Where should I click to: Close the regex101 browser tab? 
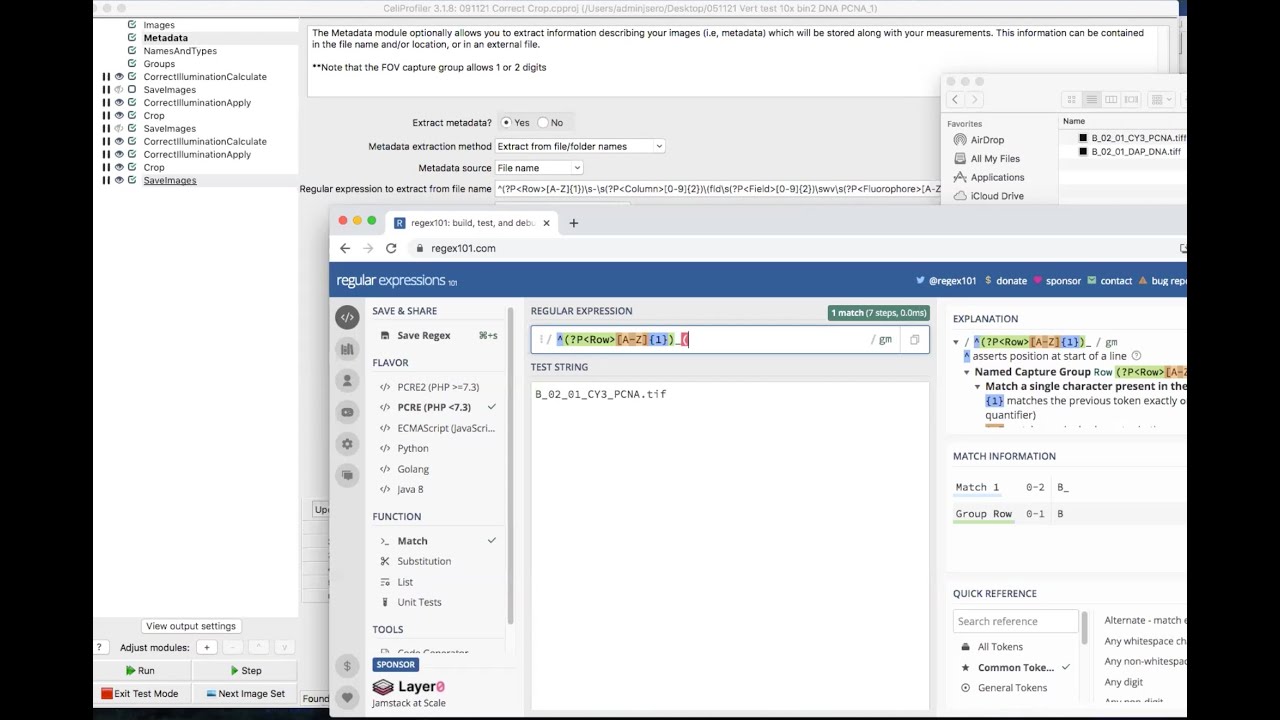coord(546,222)
